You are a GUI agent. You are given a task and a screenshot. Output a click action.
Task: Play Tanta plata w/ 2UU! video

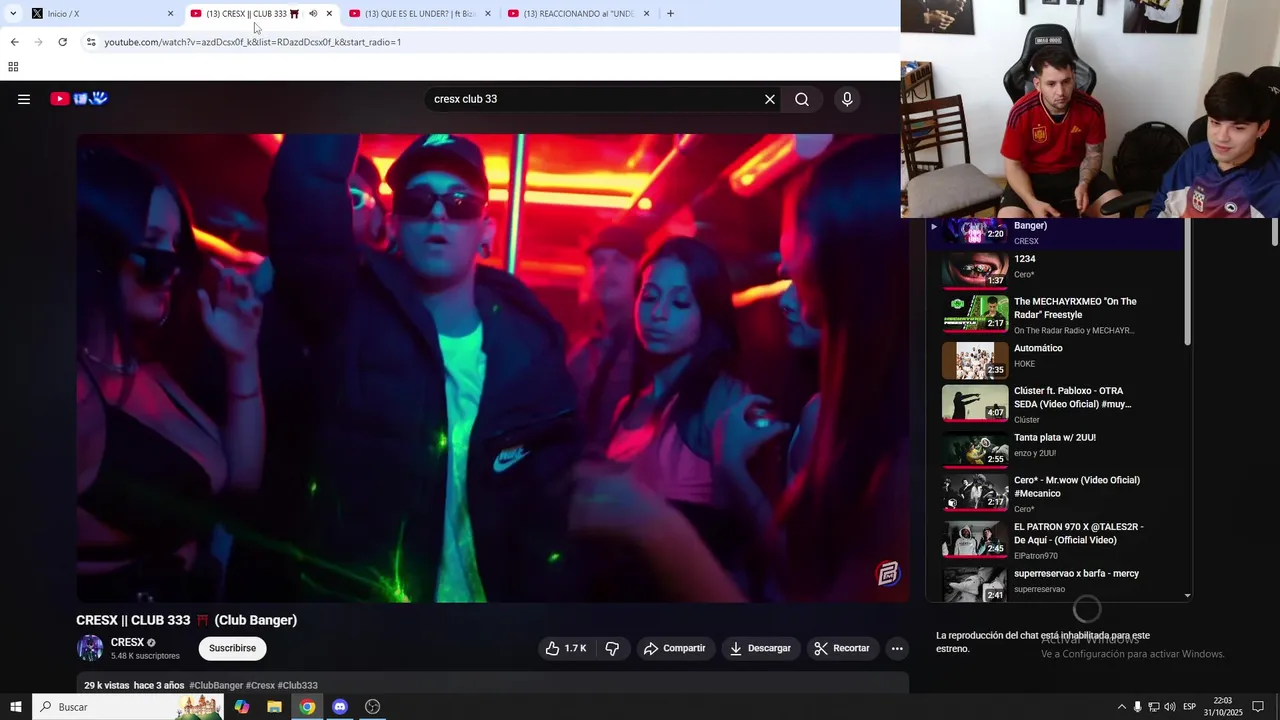1055,450
